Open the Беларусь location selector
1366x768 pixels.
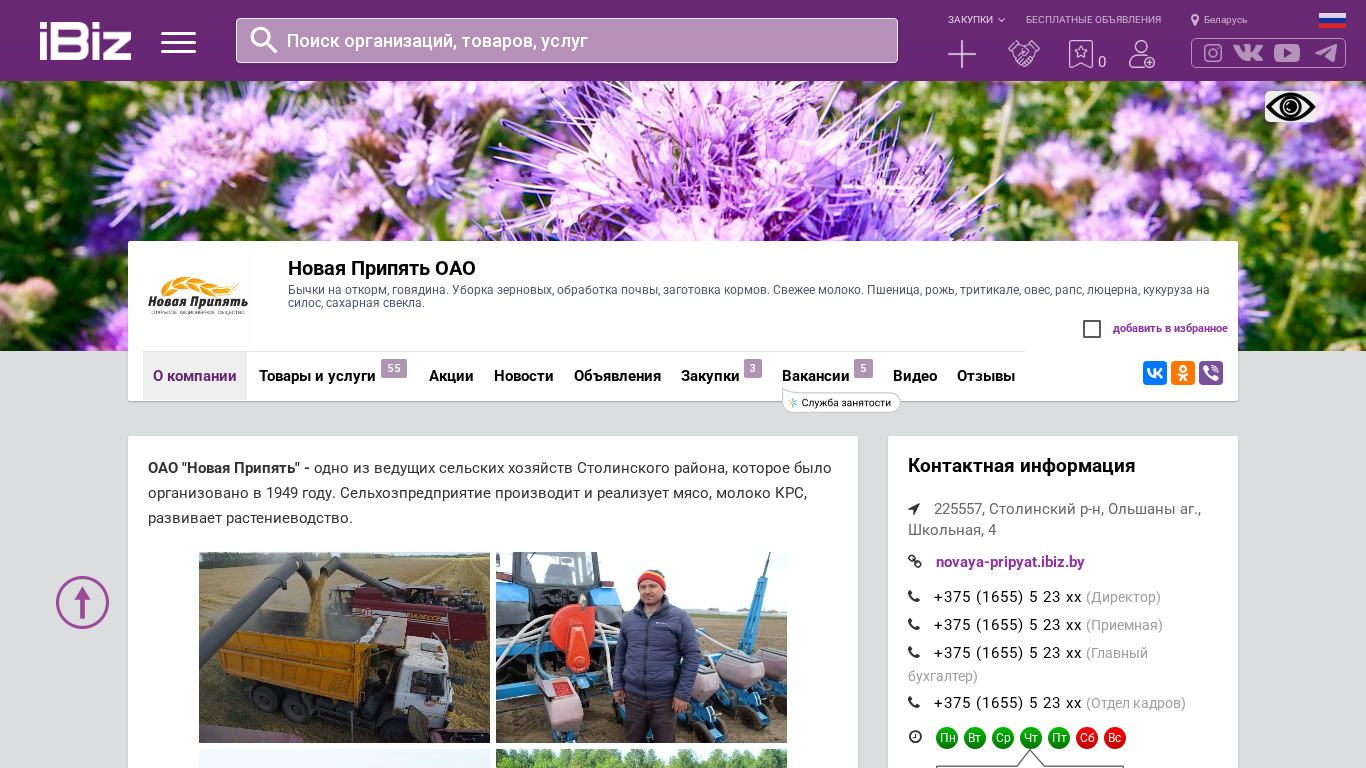point(1218,20)
